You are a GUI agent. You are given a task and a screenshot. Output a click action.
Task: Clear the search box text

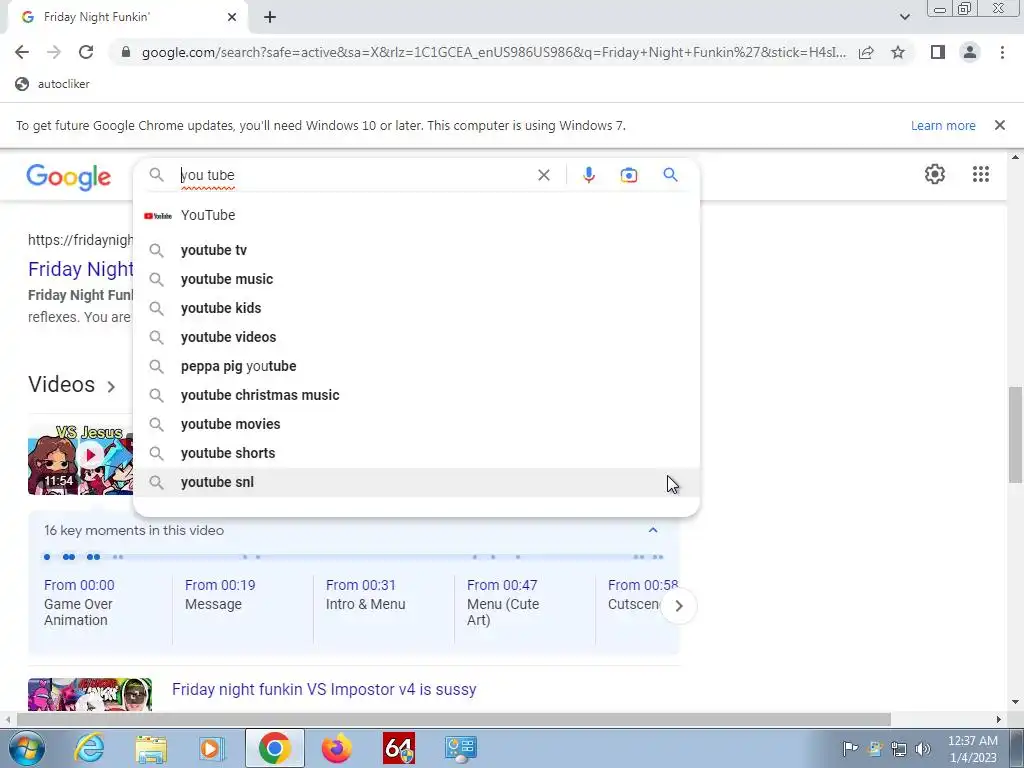coord(543,175)
